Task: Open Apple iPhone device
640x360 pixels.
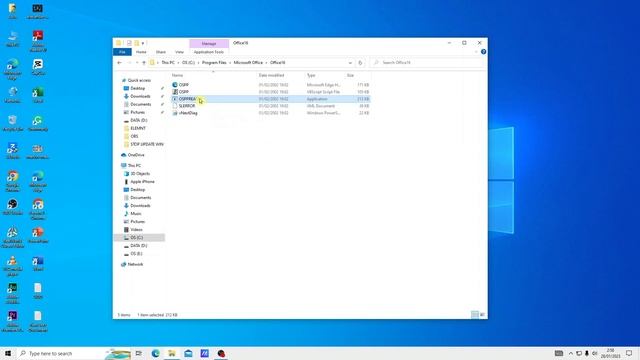Action: pyautogui.click(x=142, y=182)
